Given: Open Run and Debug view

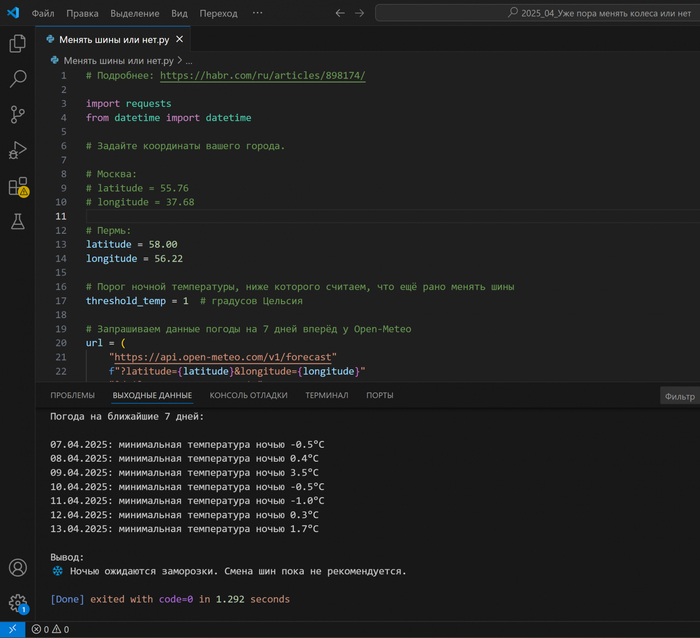Looking at the screenshot, I should [17, 150].
